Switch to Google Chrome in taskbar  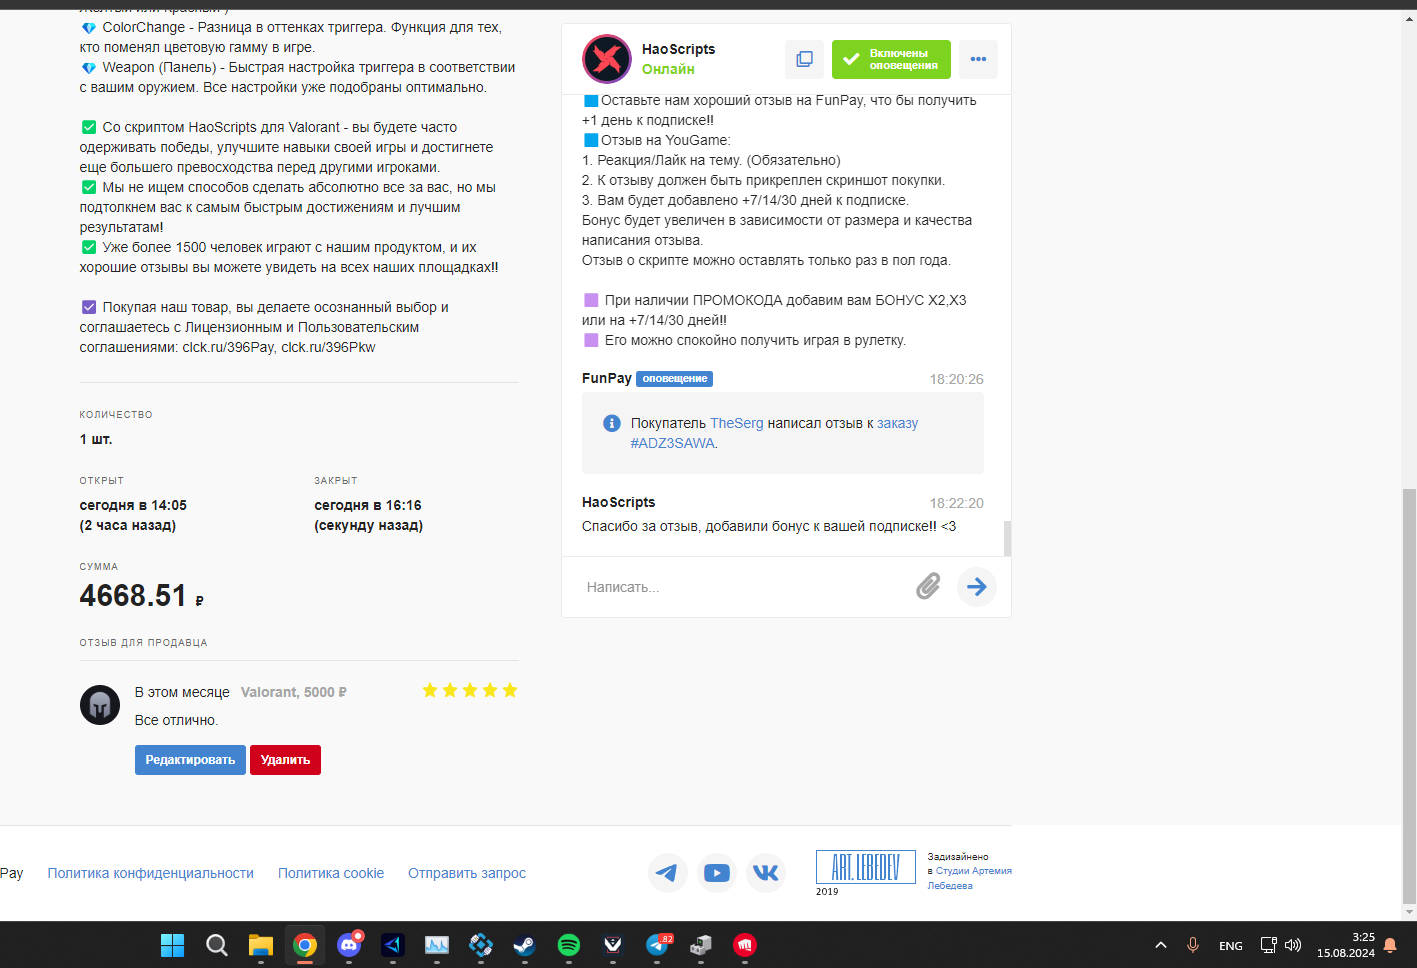(305, 945)
